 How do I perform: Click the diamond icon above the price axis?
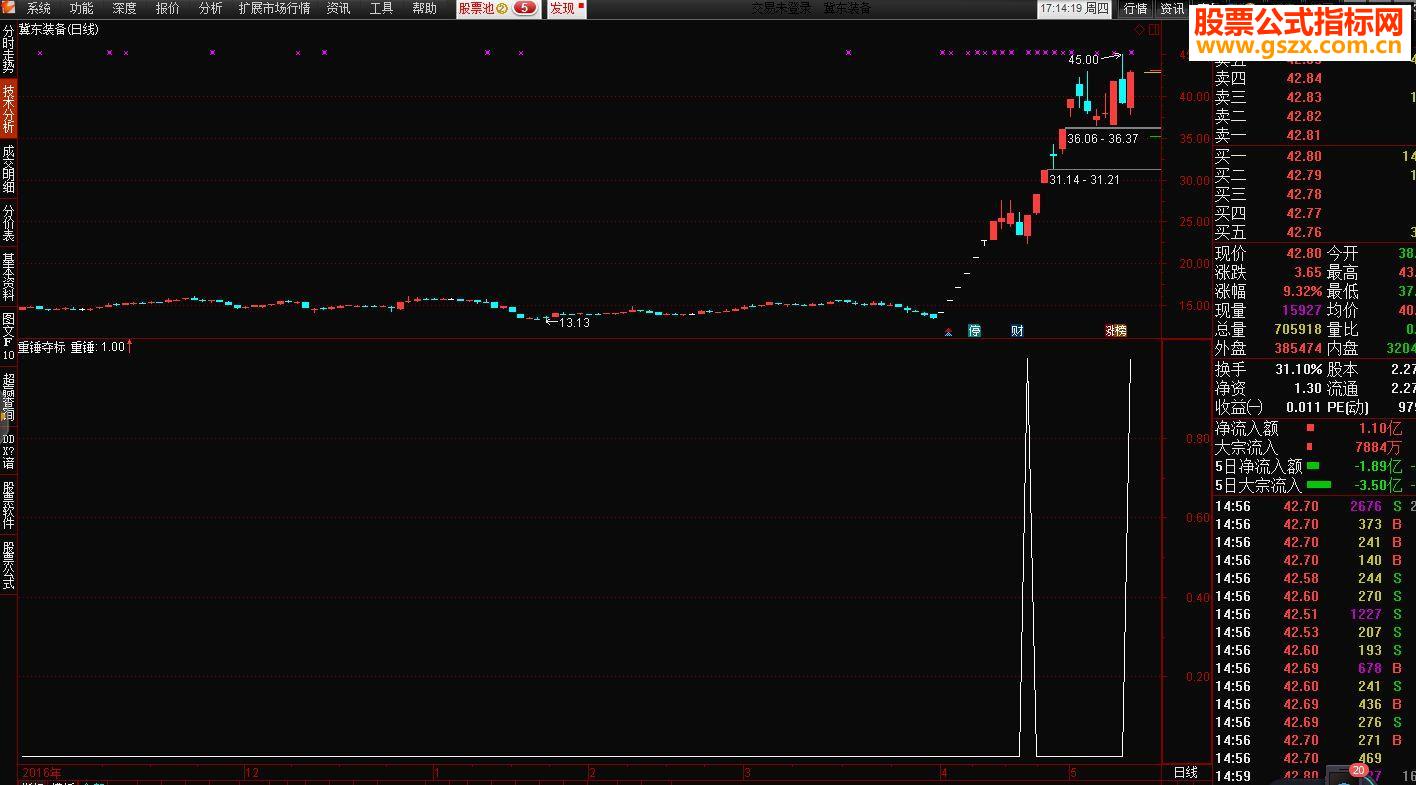pyautogui.click(x=1138, y=30)
